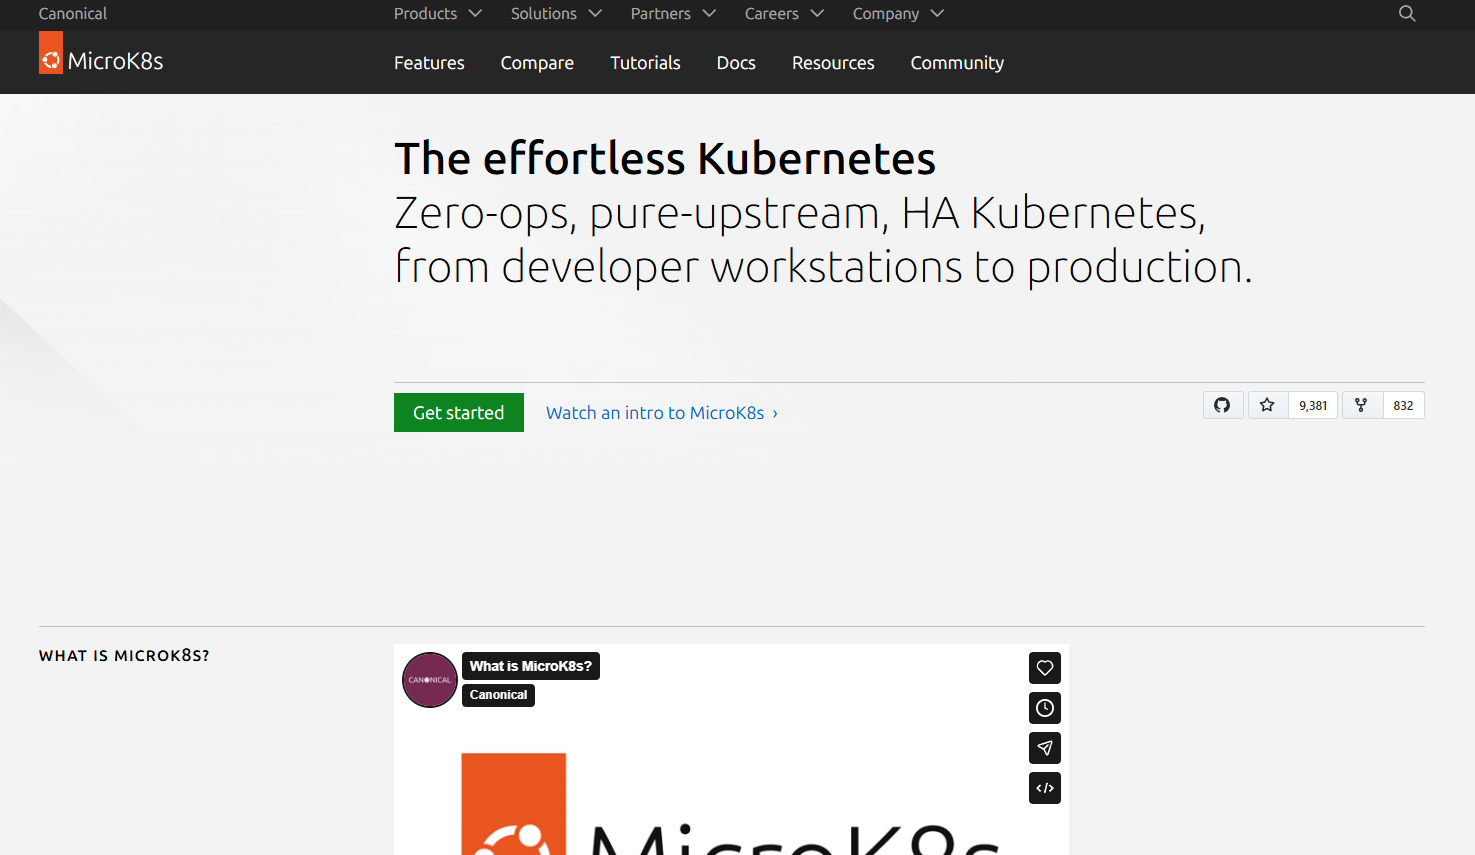This screenshot has height=855, width=1475.
Task: Click the fork icon button
Action: tap(1361, 405)
